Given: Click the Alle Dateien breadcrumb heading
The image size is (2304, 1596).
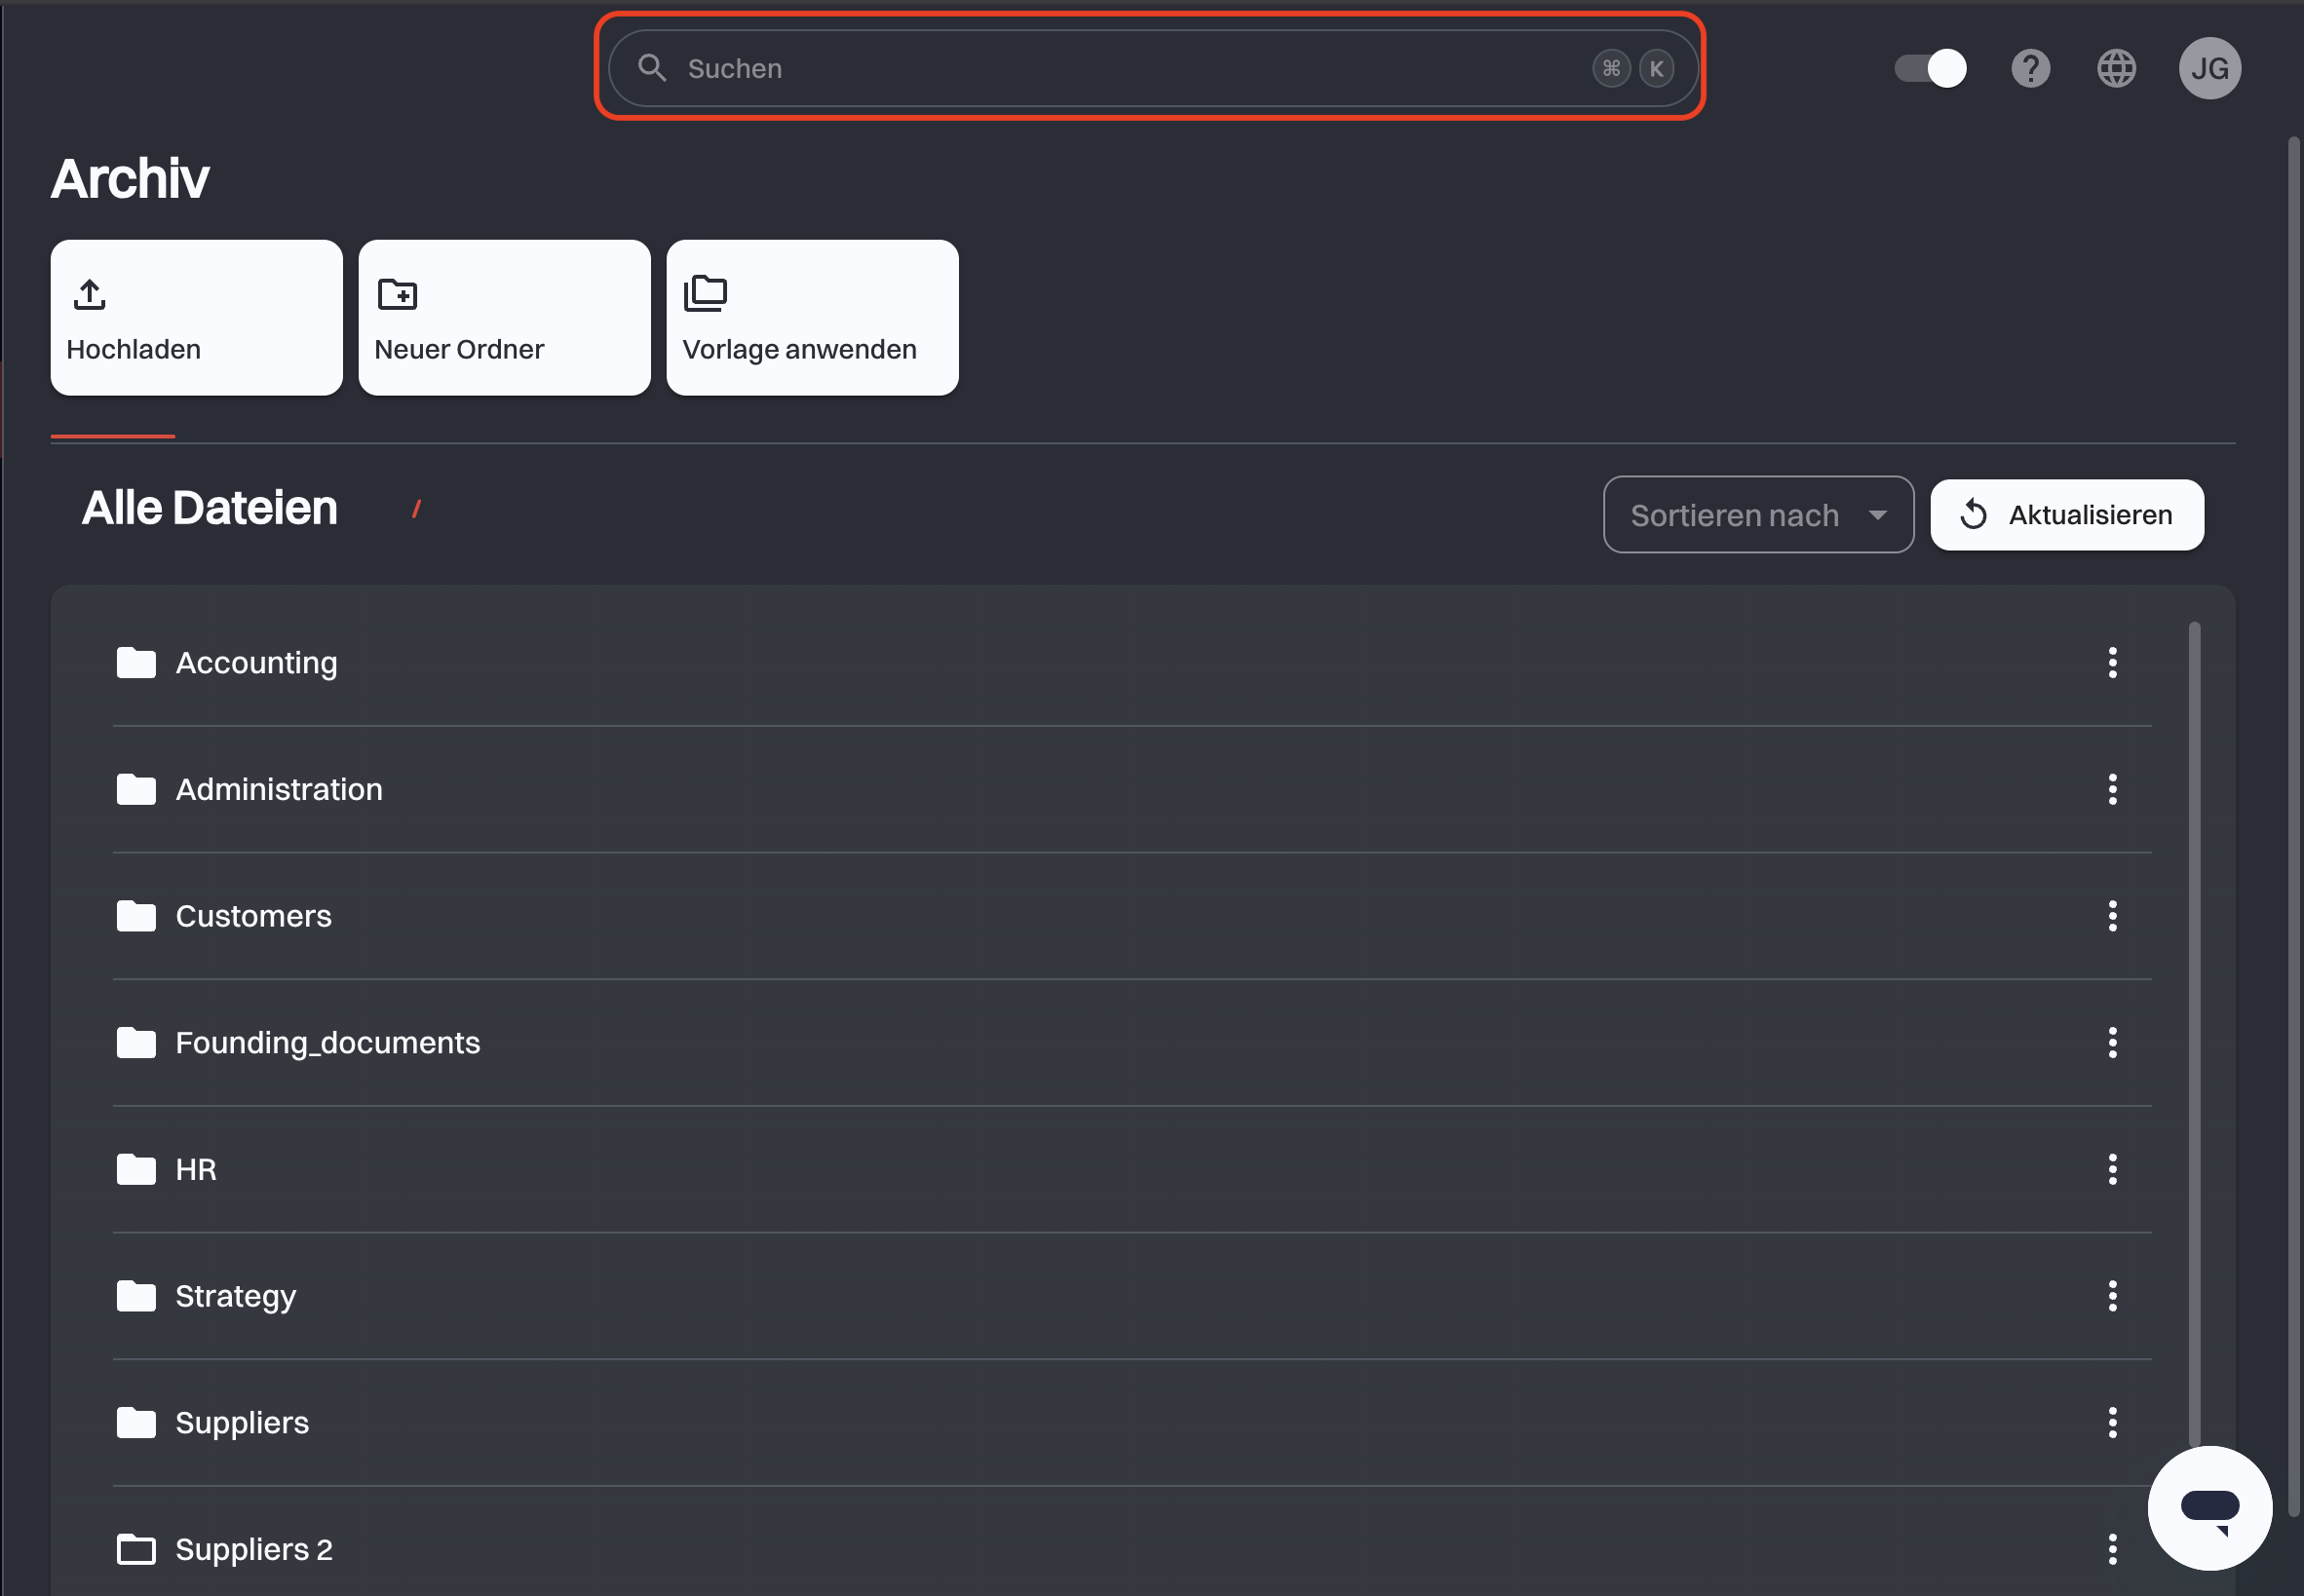Looking at the screenshot, I should click(x=210, y=508).
